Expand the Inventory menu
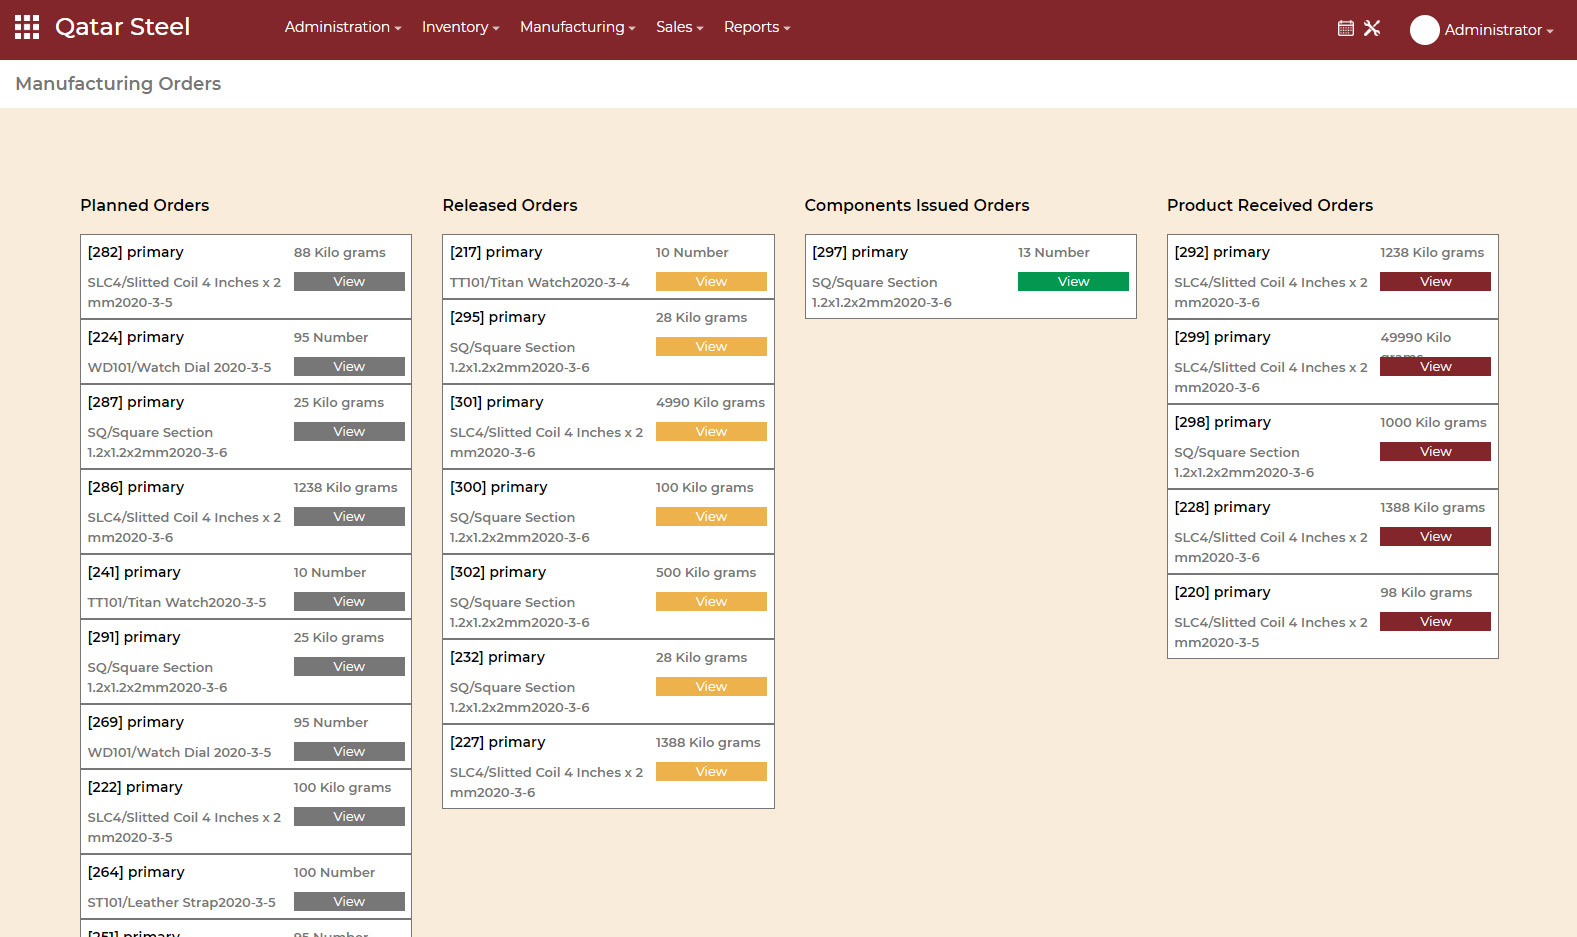1577x937 pixels. pos(460,27)
